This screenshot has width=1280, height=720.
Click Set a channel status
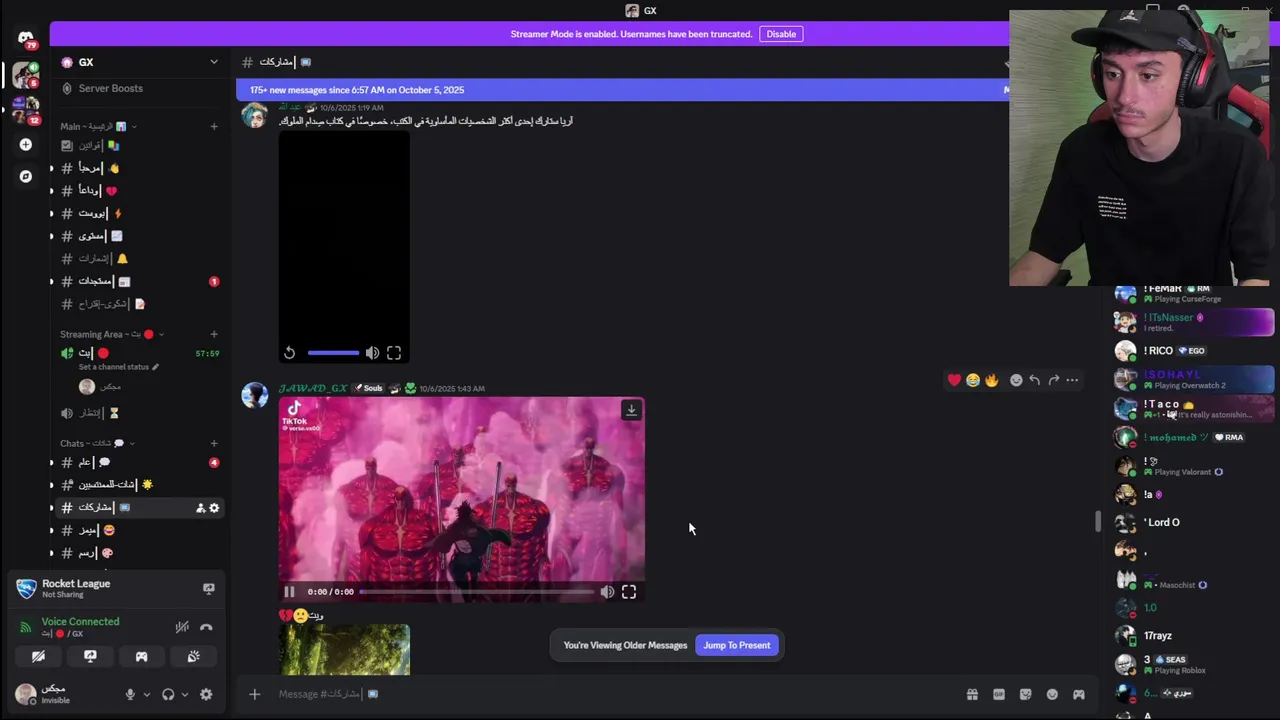(x=118, y=367)
